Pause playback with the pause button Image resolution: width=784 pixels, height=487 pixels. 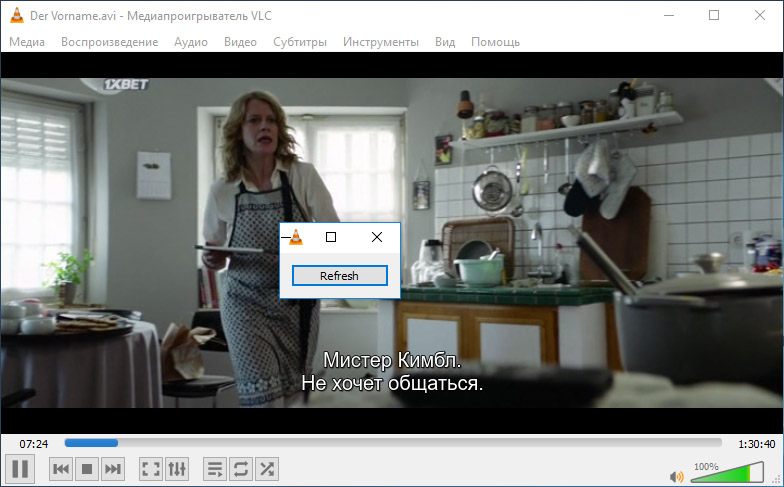pyautogui.click(x=20, y=469)
